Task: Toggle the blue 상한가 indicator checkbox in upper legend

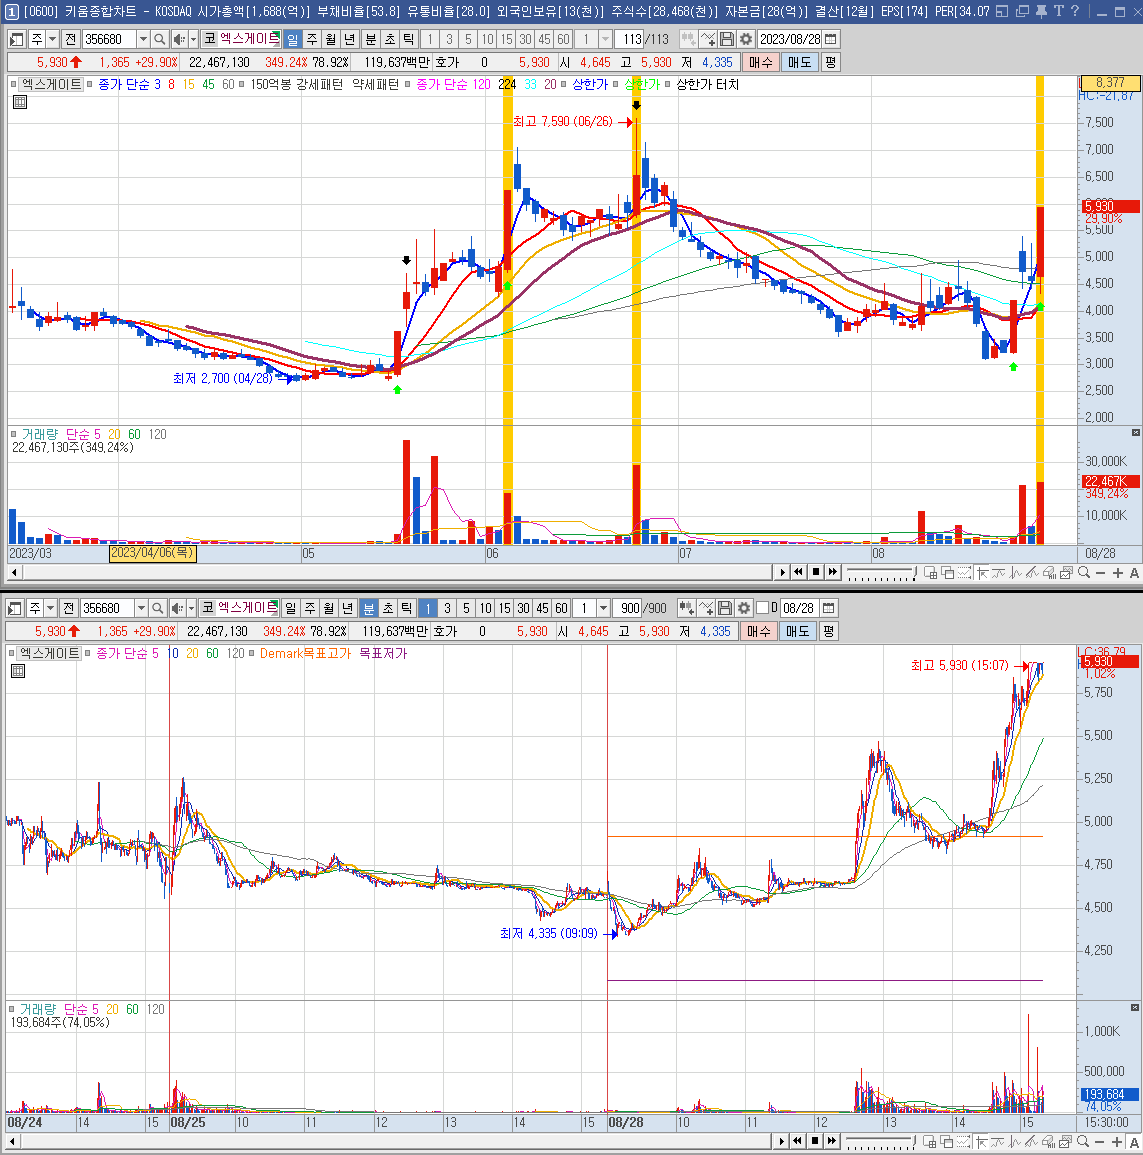Action: (563, 85)
